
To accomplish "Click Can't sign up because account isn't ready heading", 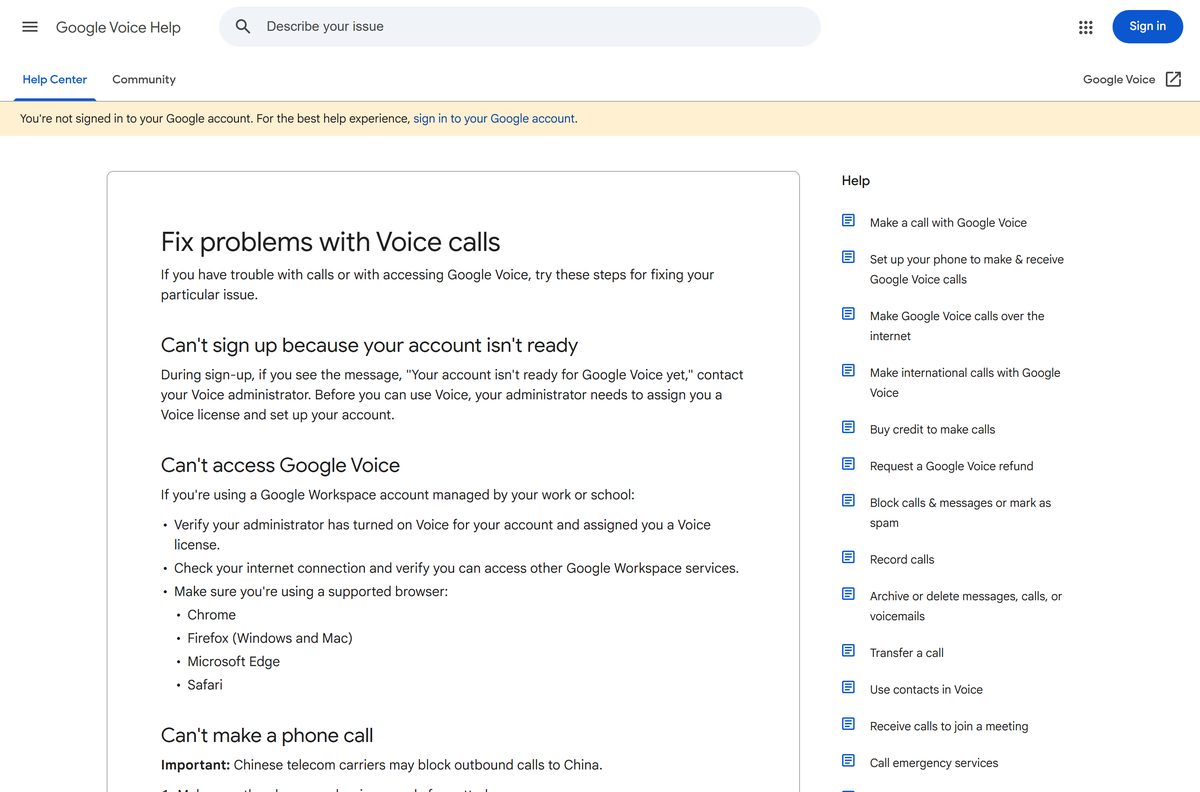I will pos(369,345).
